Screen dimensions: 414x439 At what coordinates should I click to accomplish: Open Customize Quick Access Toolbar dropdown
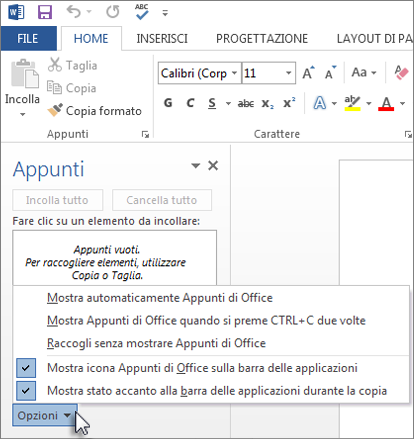click(165, 13)
